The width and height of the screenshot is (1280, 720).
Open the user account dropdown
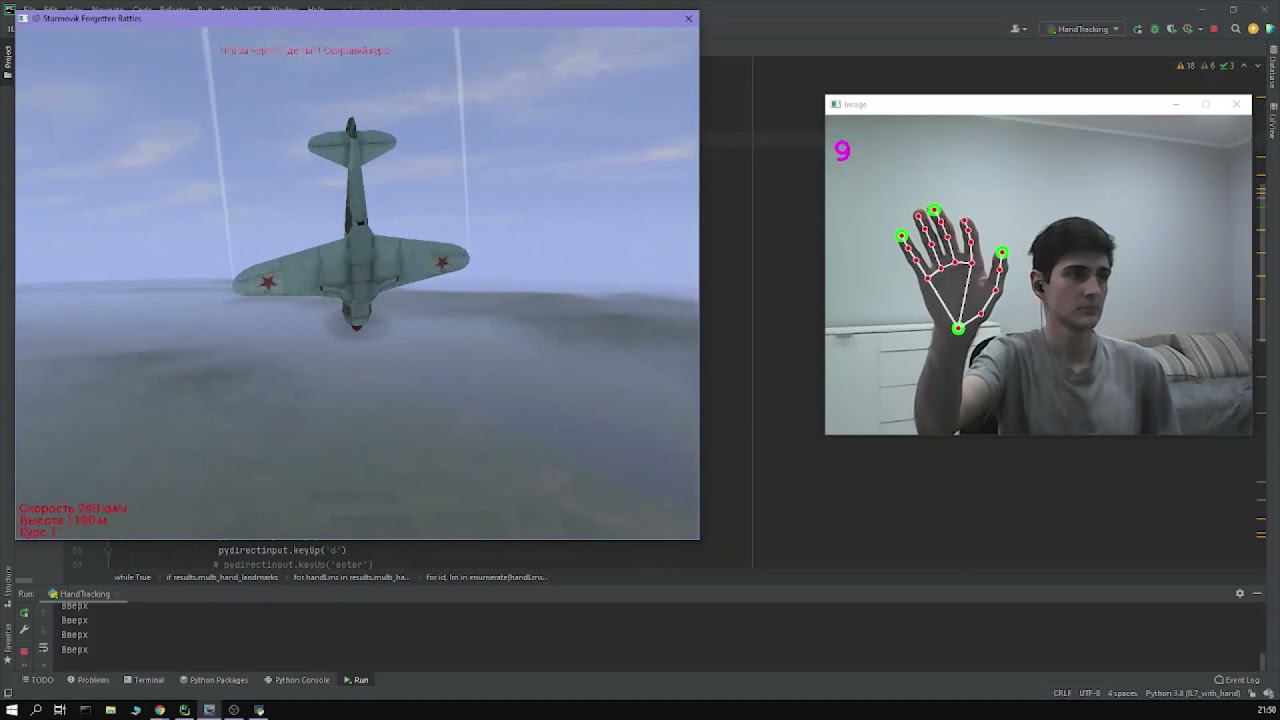pos(1020,29)
